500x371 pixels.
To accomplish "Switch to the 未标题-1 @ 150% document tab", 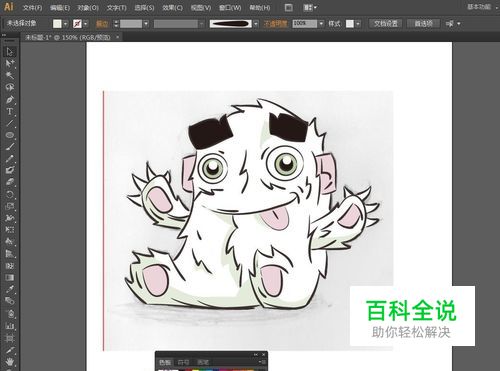I will pos(68,37).
